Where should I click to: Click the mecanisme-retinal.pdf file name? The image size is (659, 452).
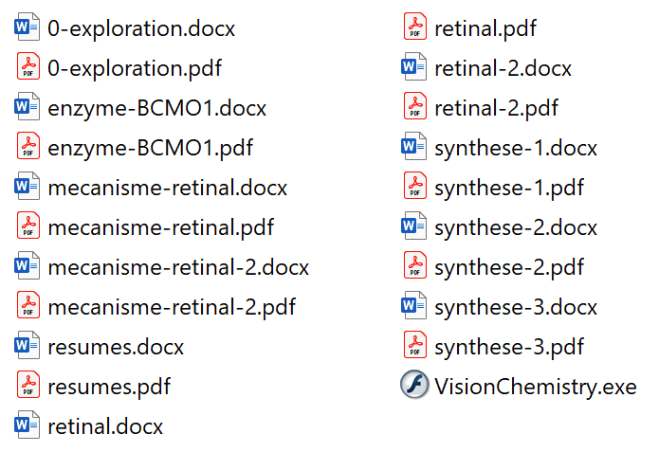point(160,227)
